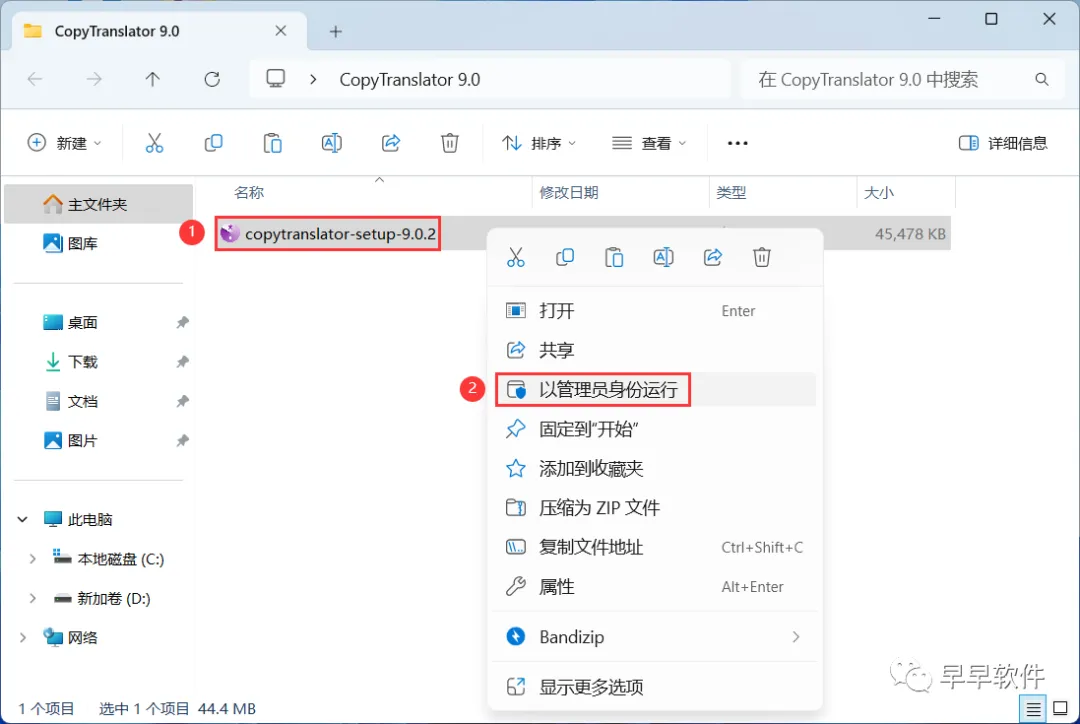1080x724 pixels.
Task: Expand the address bar path chevron
Action: tap(313, 79)
